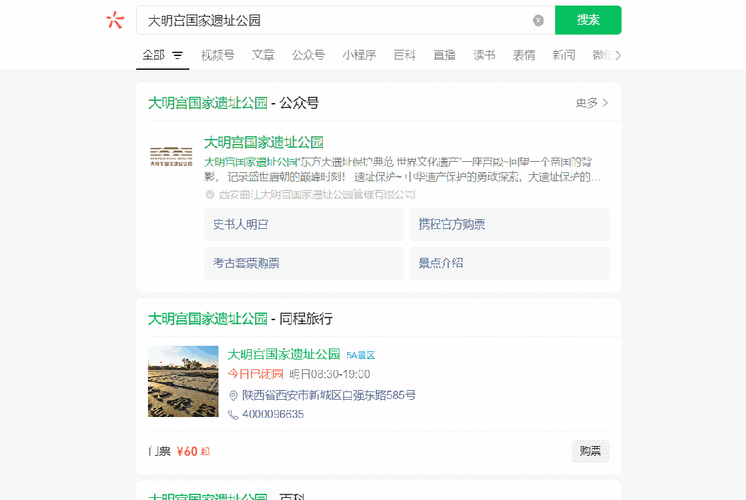Screen dimensions: 746x500
Task: Click the 明日08:30-19:00 opening hours
Action: (x=330, y=374)
